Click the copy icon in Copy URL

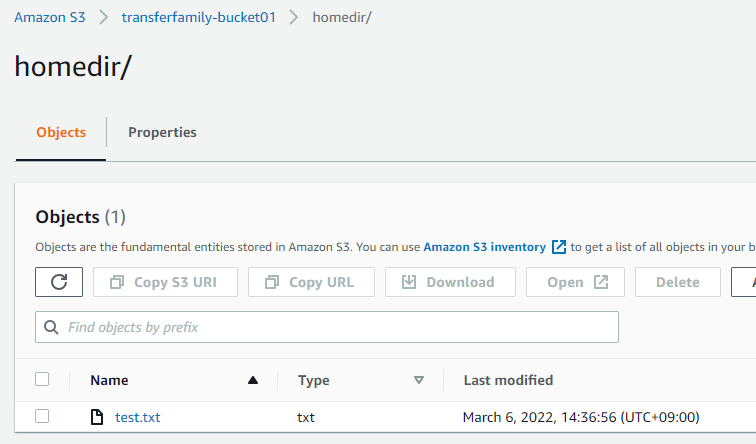tap(271, 282)
